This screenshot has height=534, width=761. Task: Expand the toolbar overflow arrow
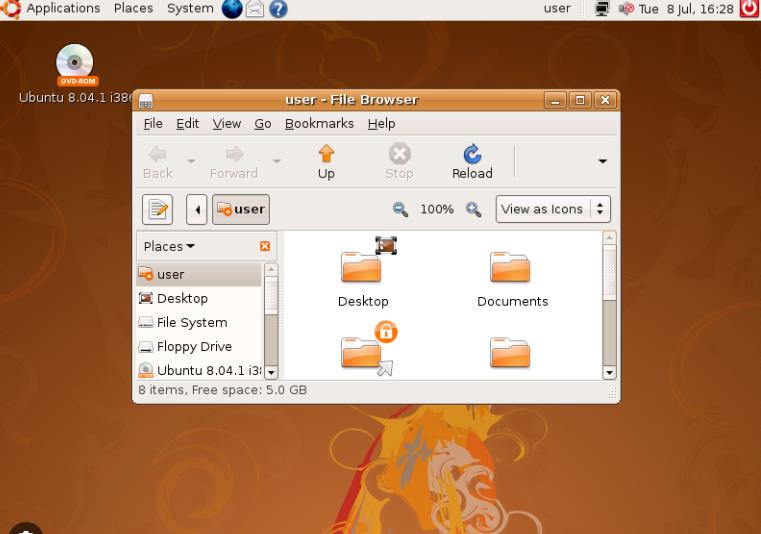pyautogui.click(x=602, y=161)
